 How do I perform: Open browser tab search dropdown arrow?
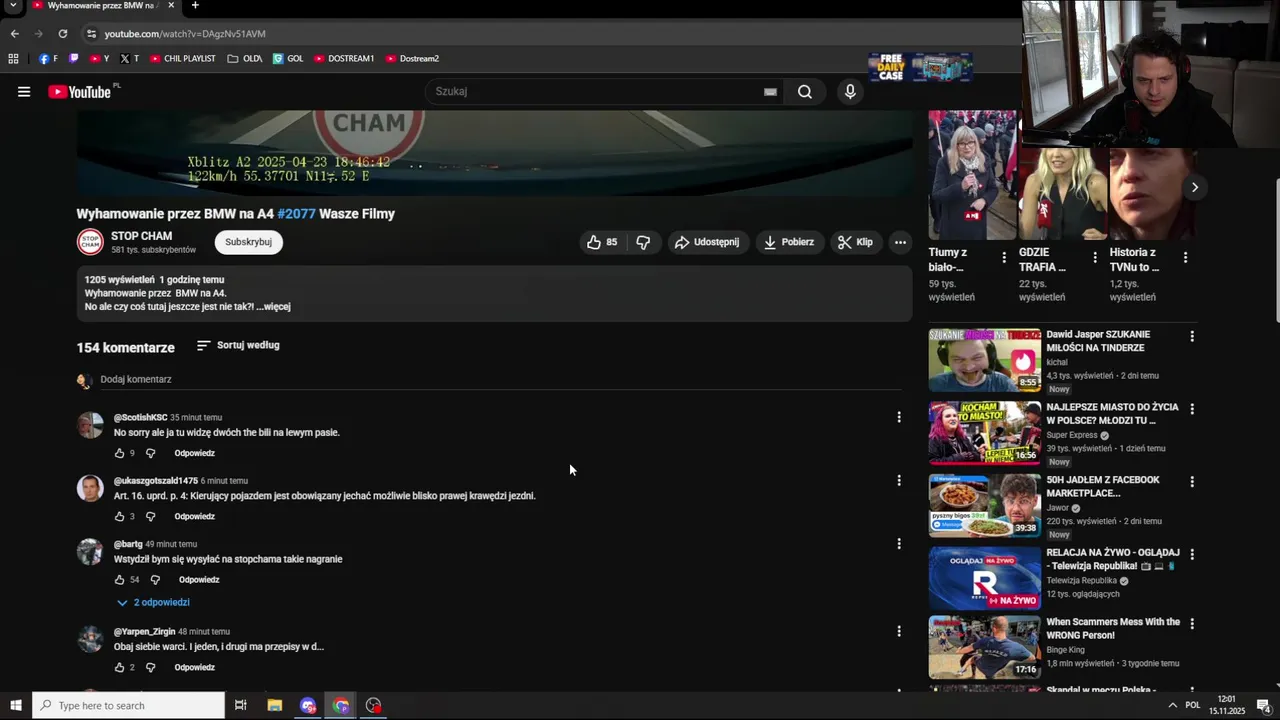click(x=13, y=6)
